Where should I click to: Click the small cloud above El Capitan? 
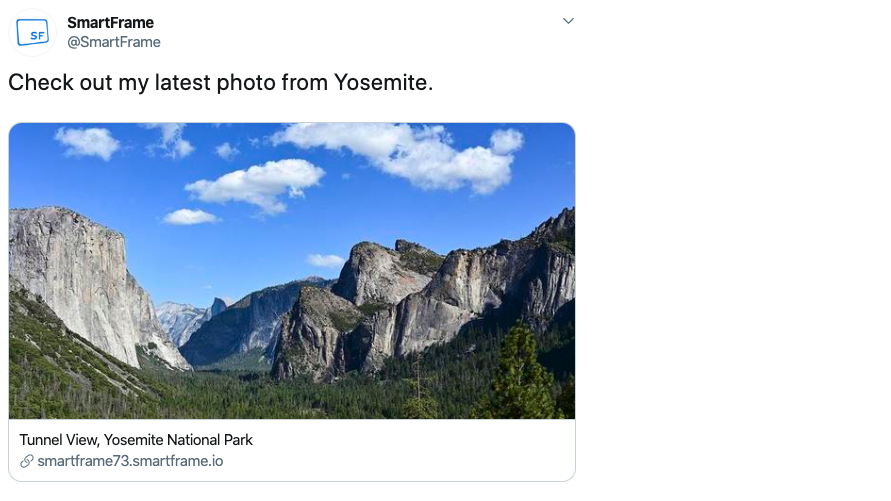click(87, 142)
